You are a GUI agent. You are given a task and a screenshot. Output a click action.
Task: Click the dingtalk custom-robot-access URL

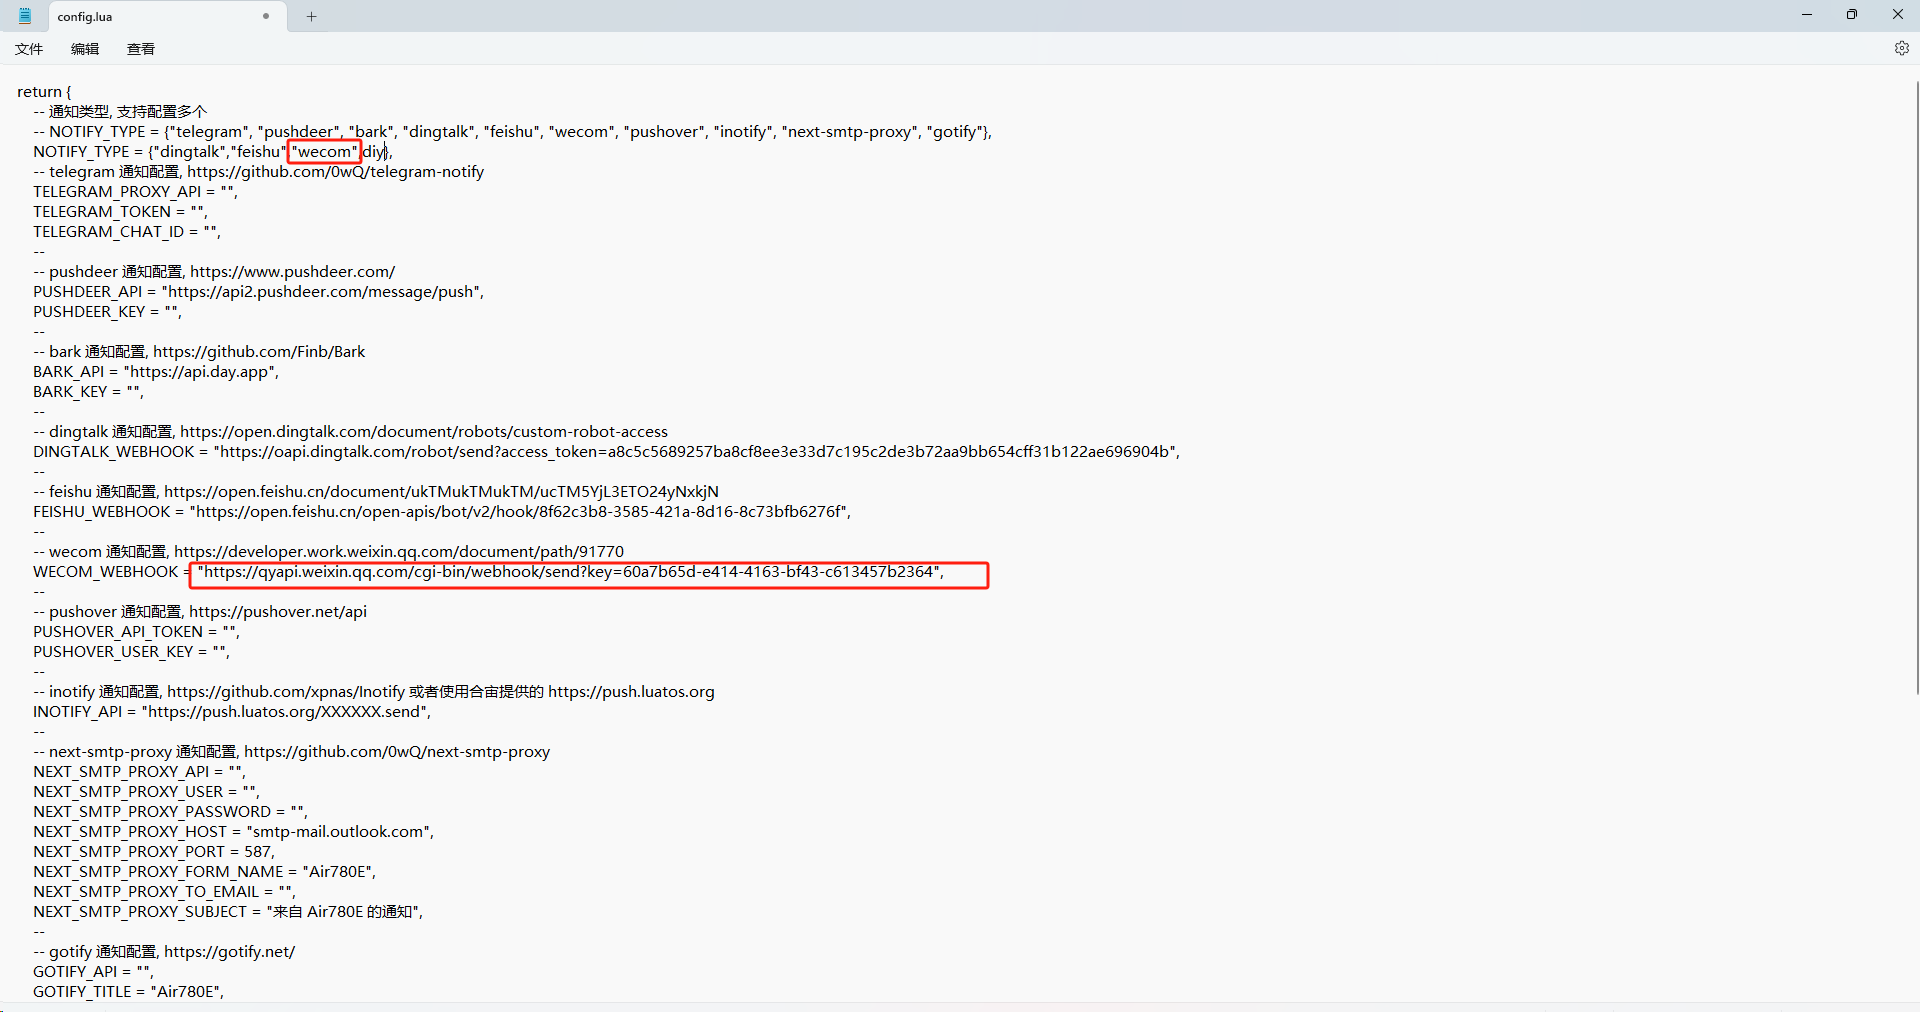(x=424, y=432)
